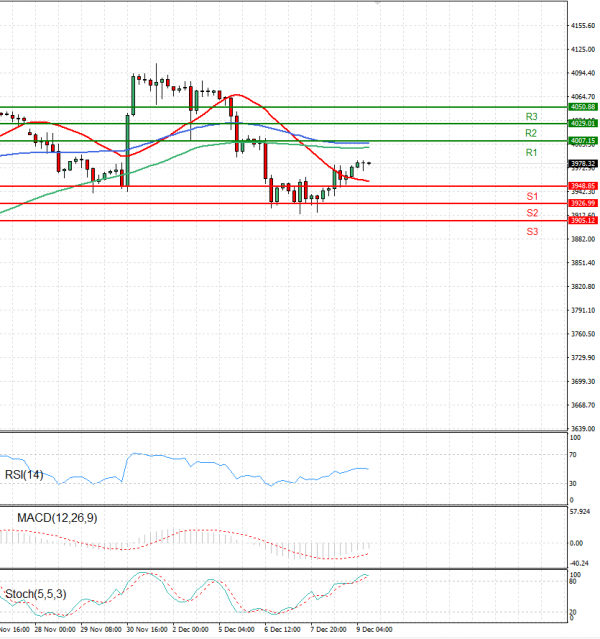The image size is (600, 639).
Task: Click the RSI(14) indicator label
Action: coord(24,475)
